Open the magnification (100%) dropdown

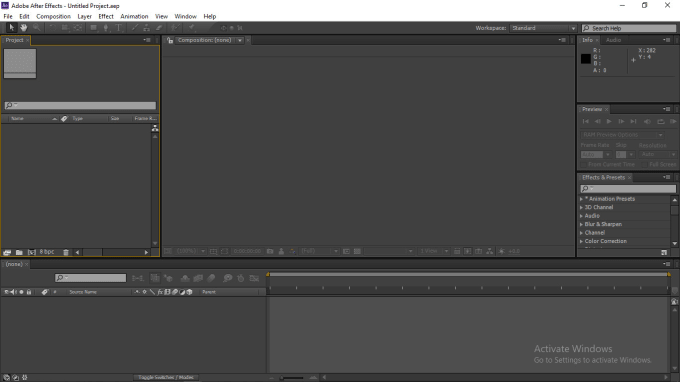pyautogui.click(x=190, y=251)
